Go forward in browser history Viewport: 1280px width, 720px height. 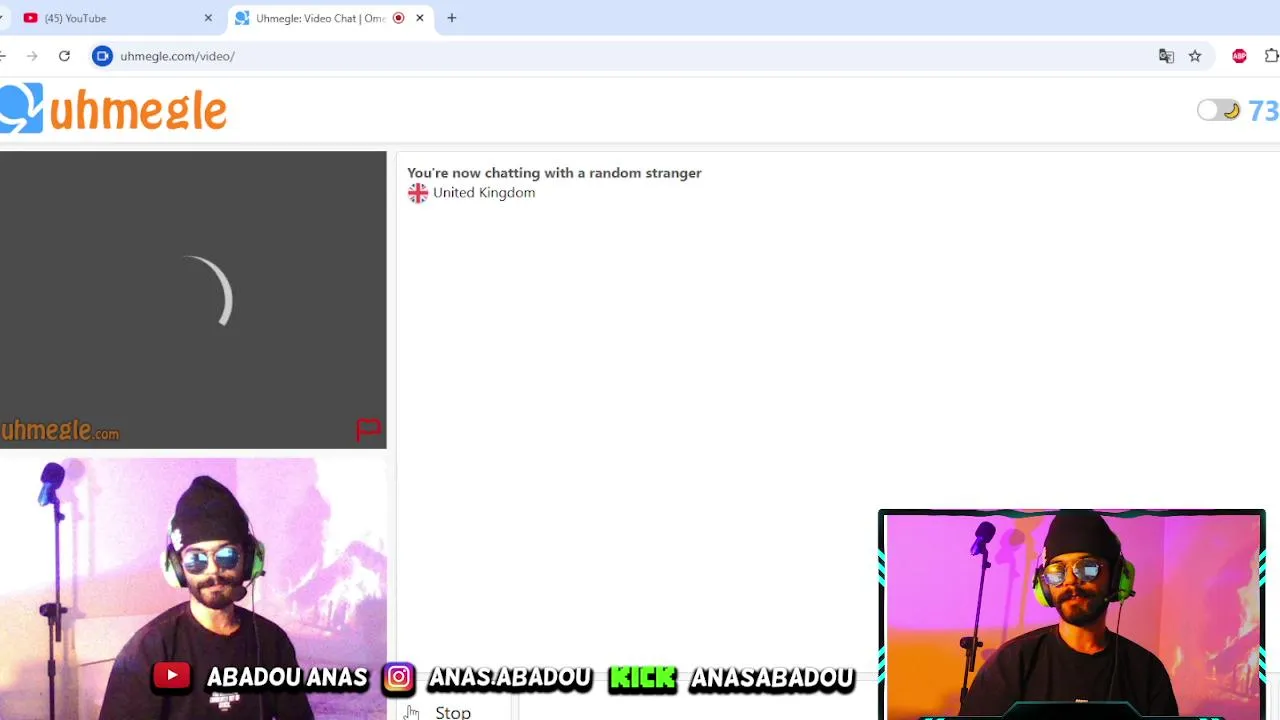click(x=32, y=56)
